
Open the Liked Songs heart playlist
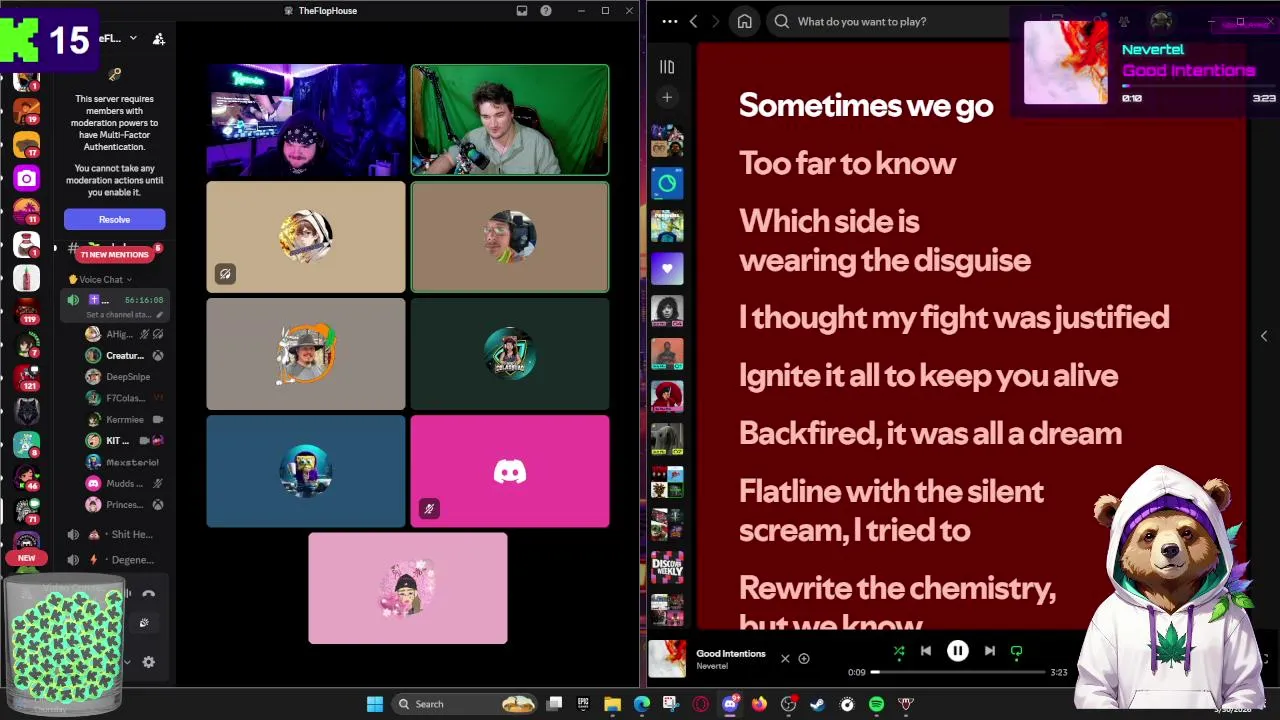(667, 268)
